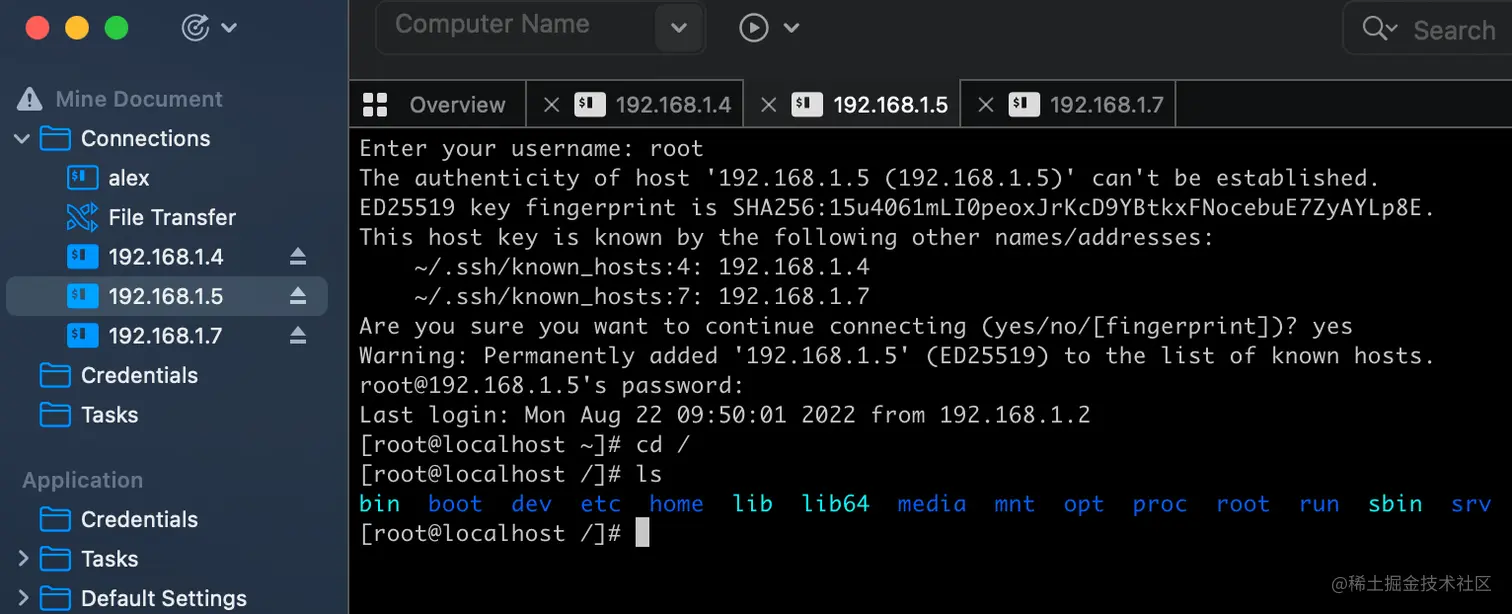Select the Credentials folder under Mine Document
The height and width of the screenshot is (614, 1512).
139,375
